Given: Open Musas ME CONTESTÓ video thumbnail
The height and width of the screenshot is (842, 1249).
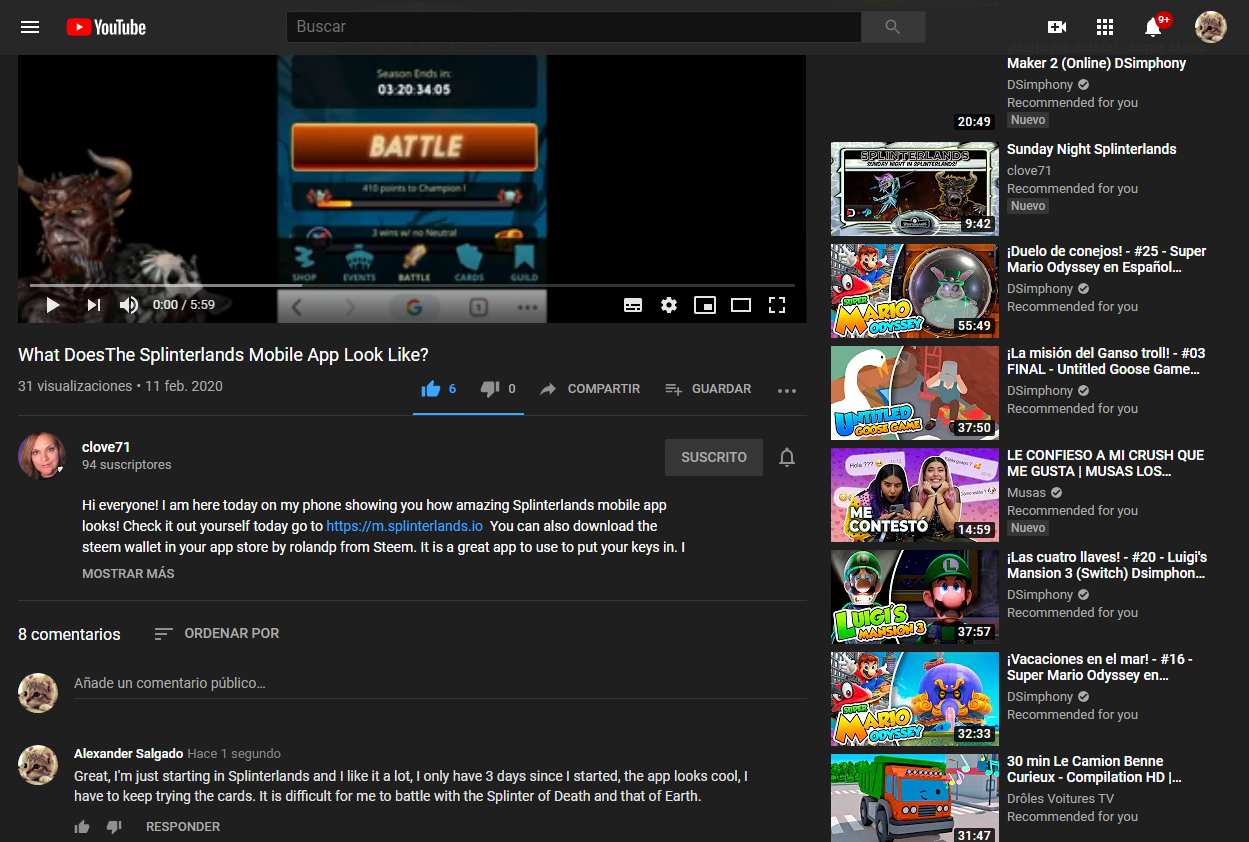Looking at the screenshot, I should 915,495.
